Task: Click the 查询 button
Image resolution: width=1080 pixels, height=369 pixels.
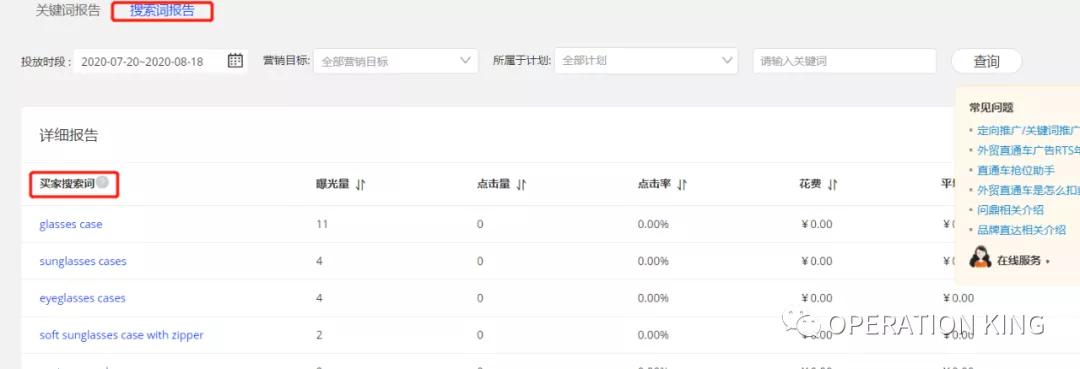Action: (x=986, y=61)
